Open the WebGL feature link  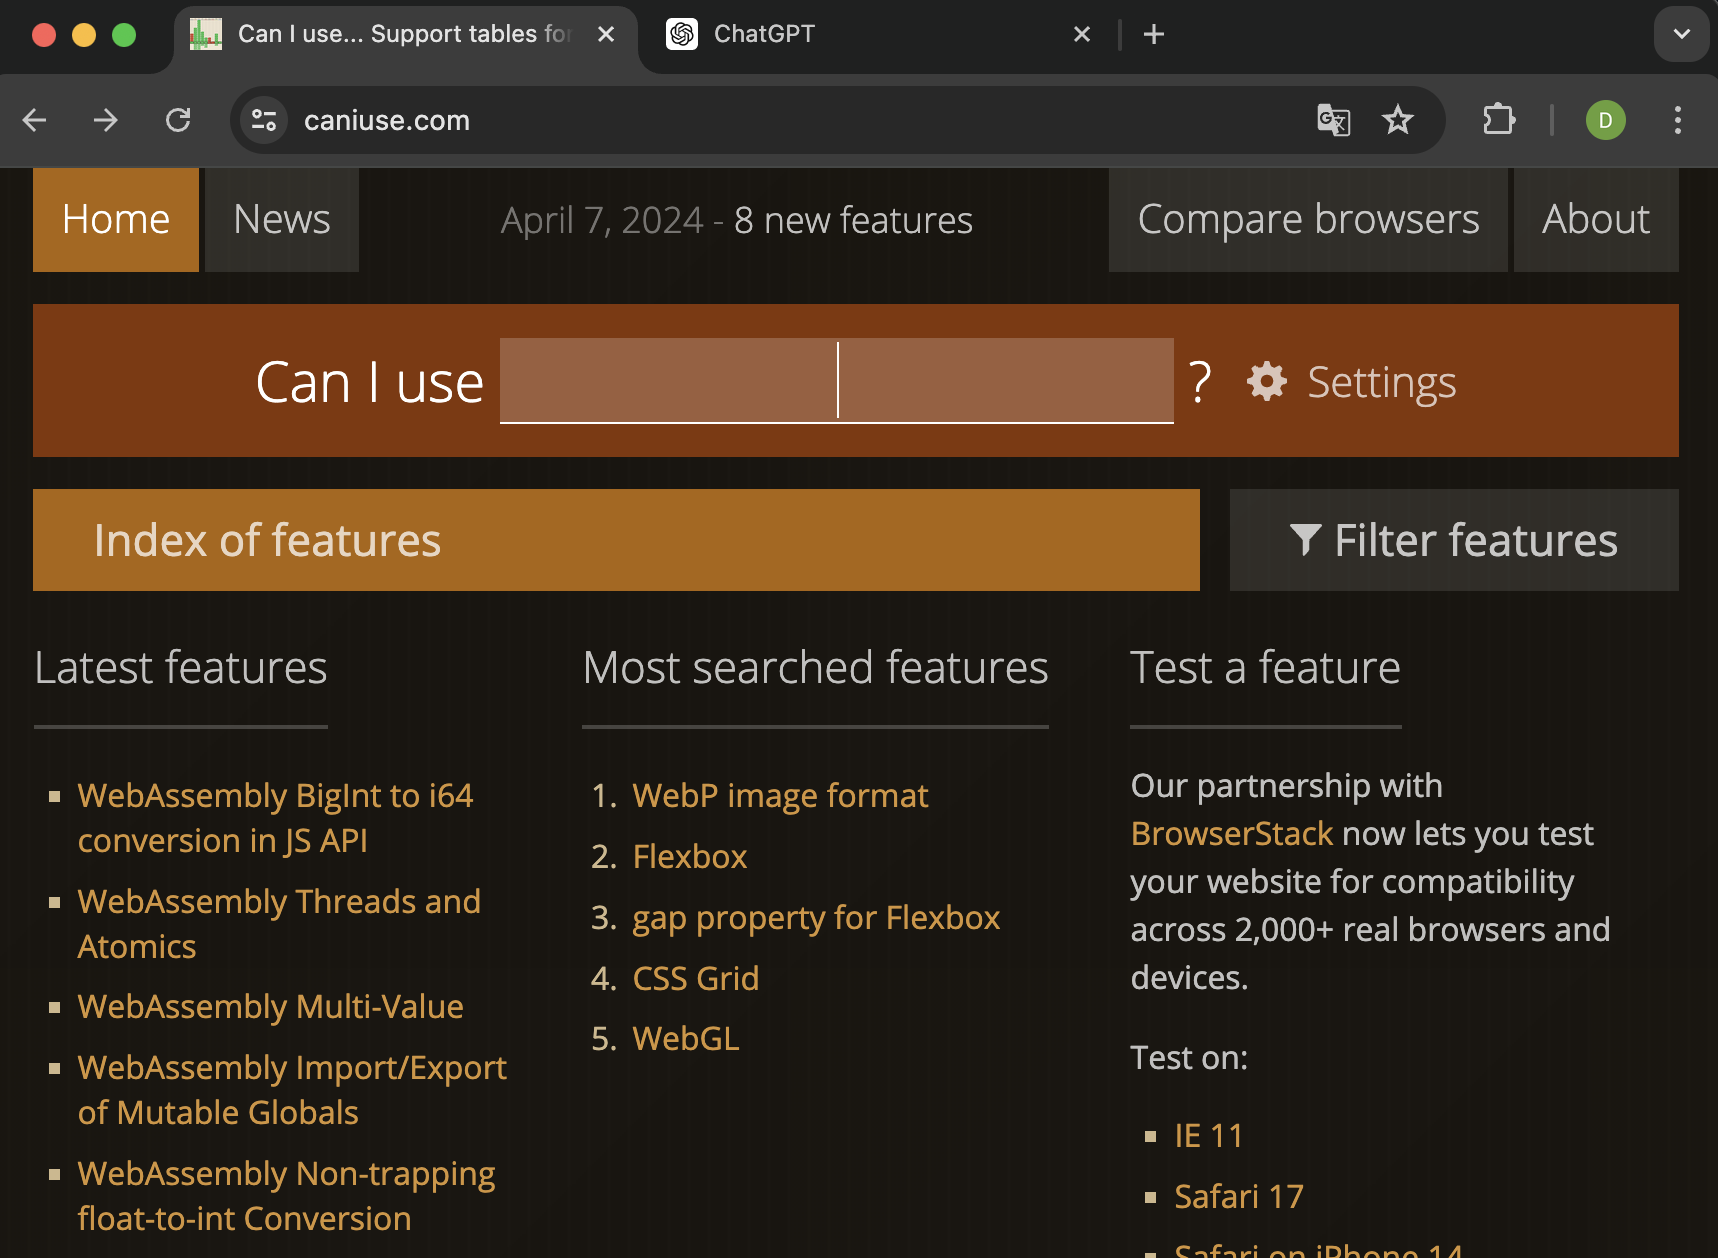[x=686, y=1039]
